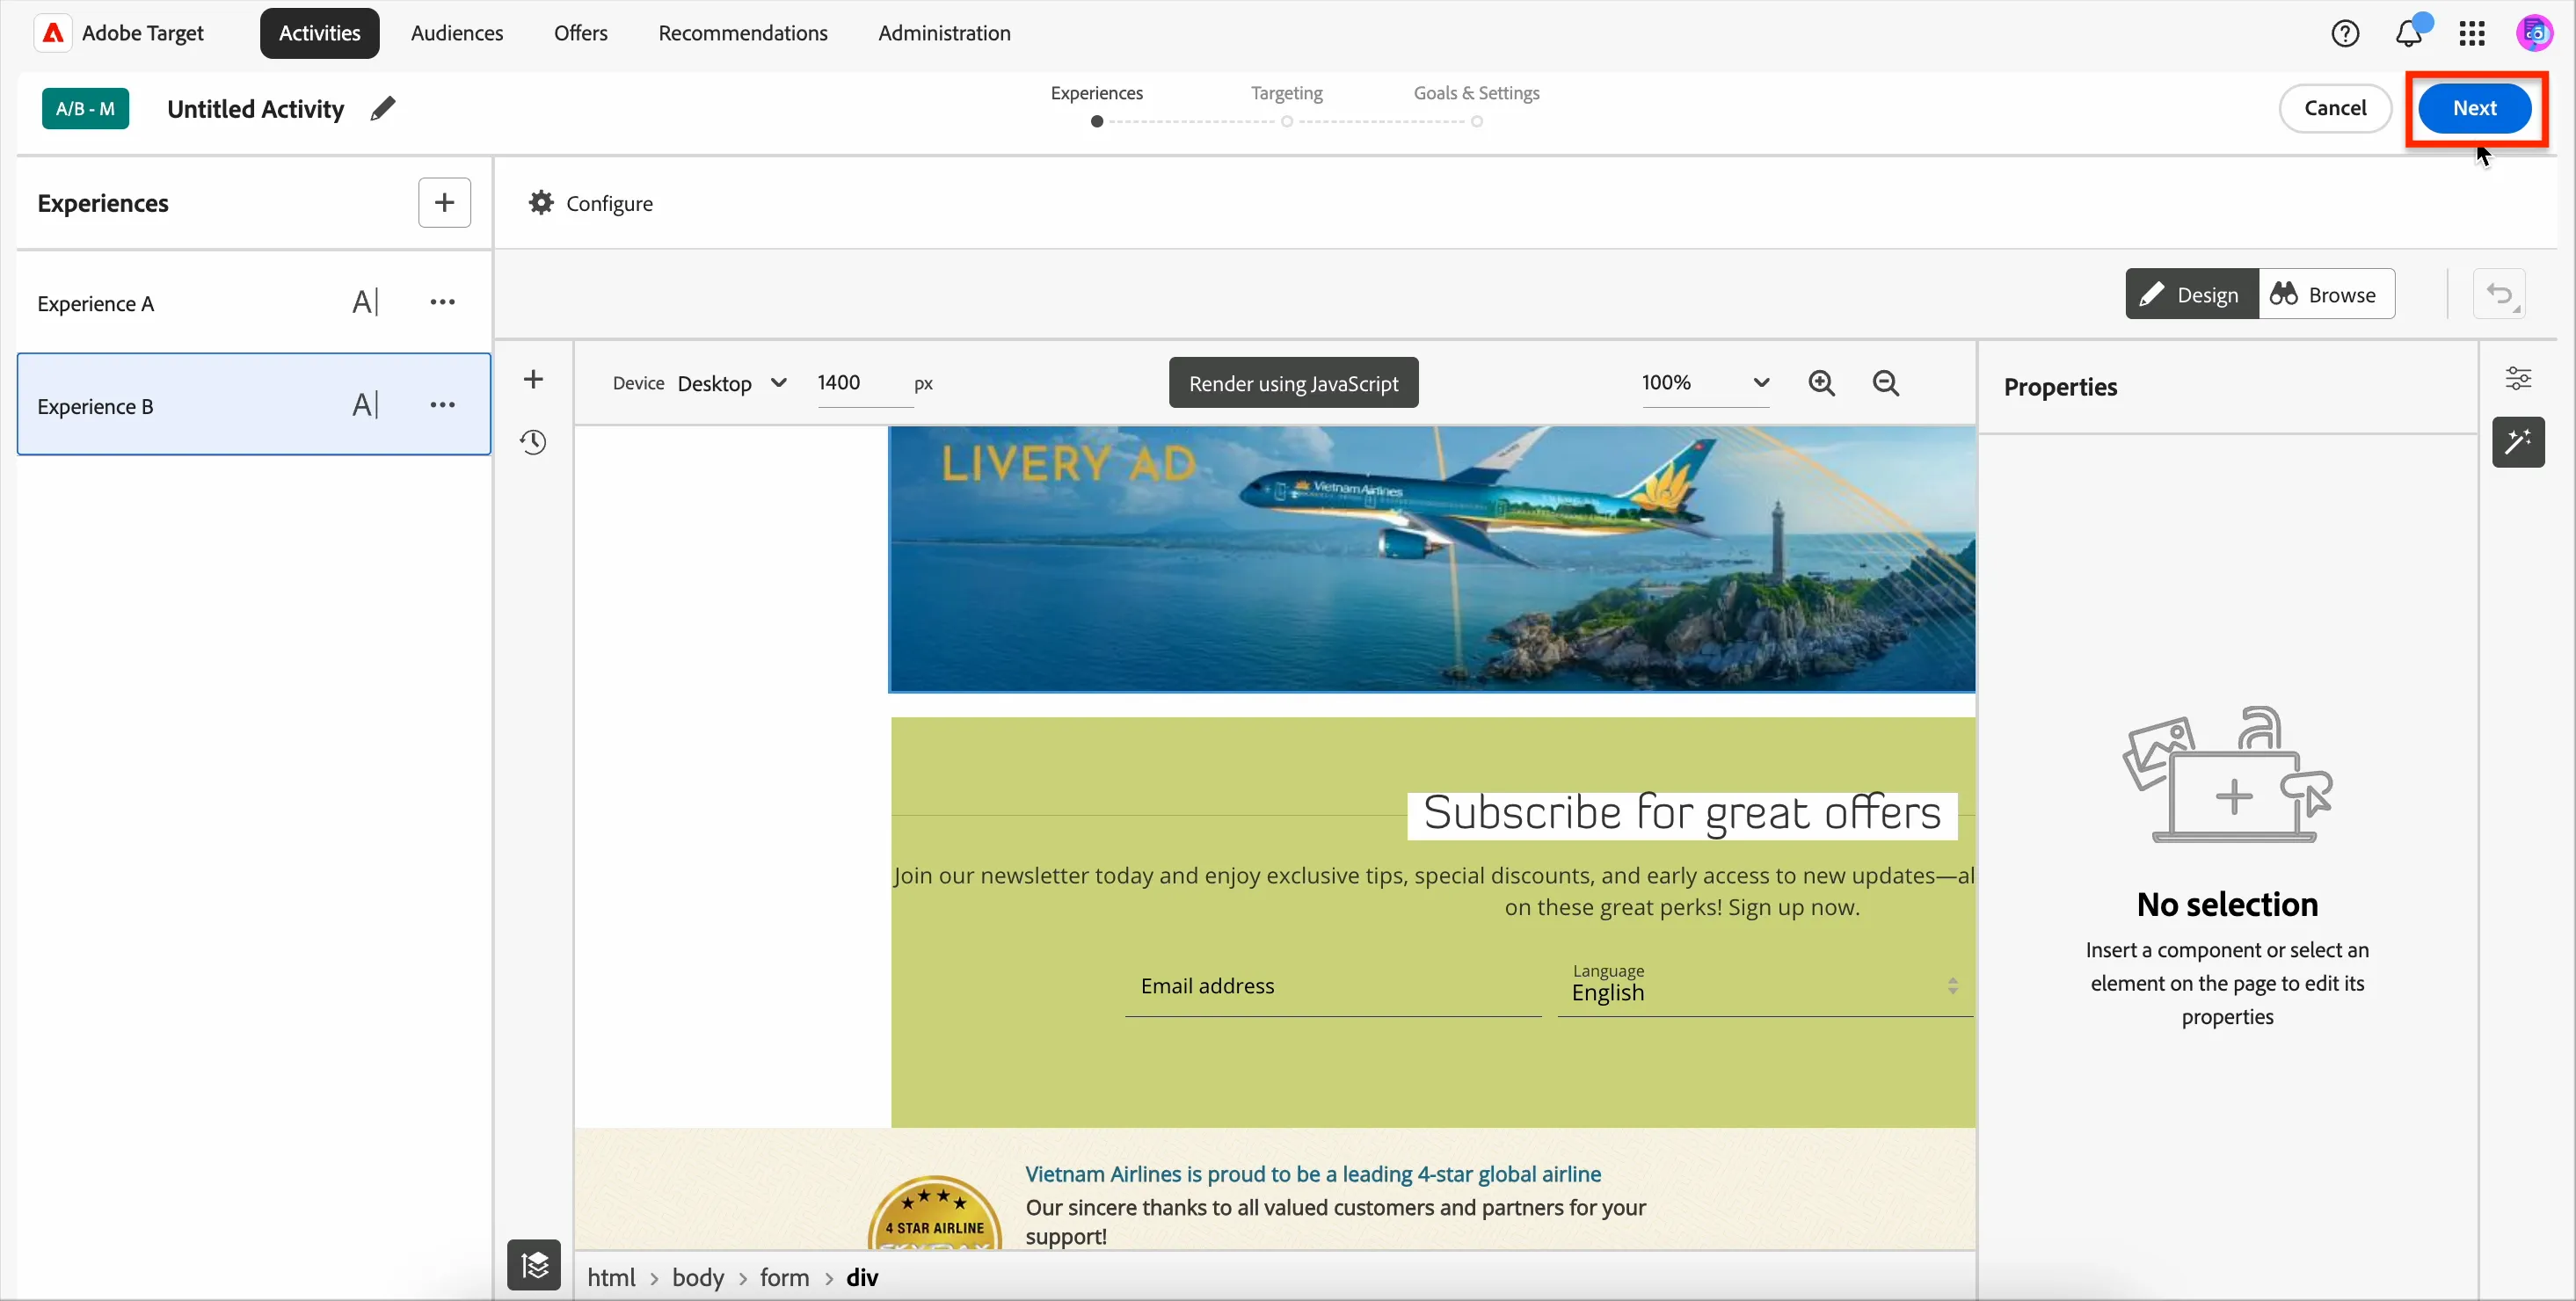Open the Device Desktop dropdown

point(732,383)
